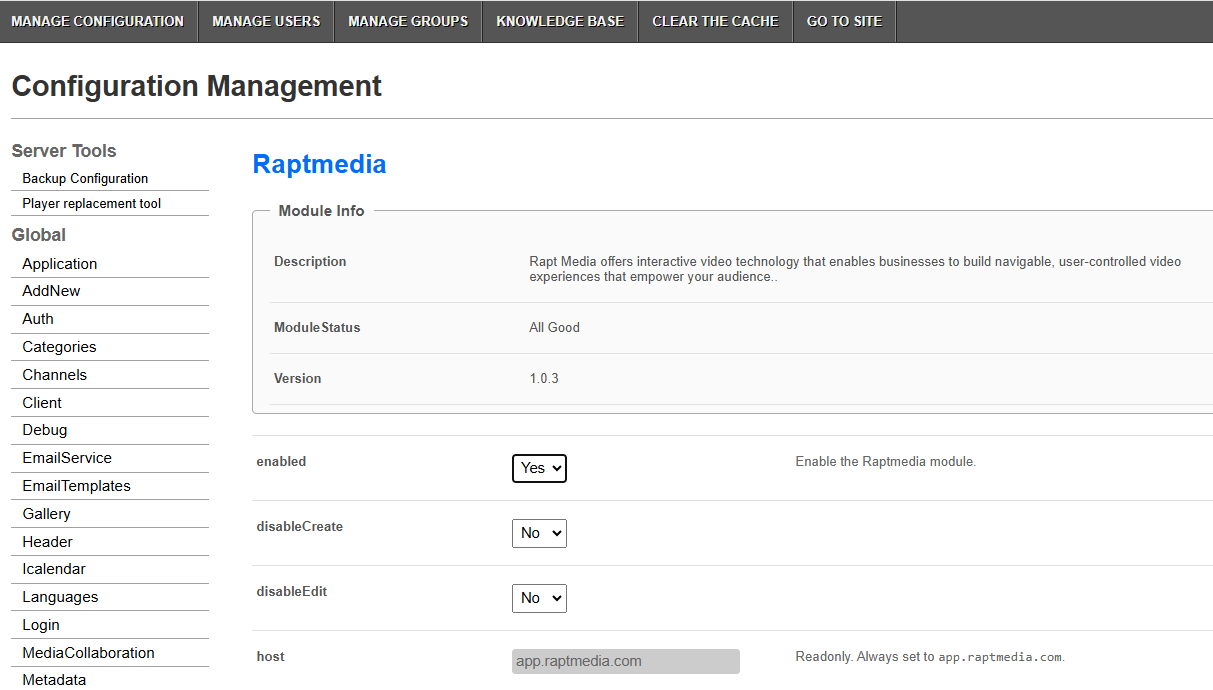Click the readonly host input field
1213x690 pixels.
626,661
